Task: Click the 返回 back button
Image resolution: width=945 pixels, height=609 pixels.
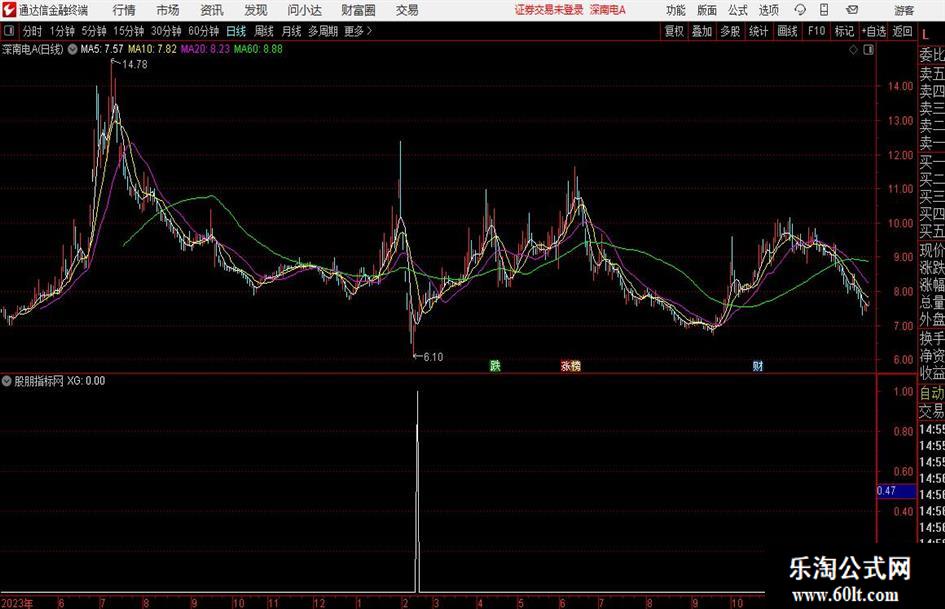Action: [x=903, y=31]
